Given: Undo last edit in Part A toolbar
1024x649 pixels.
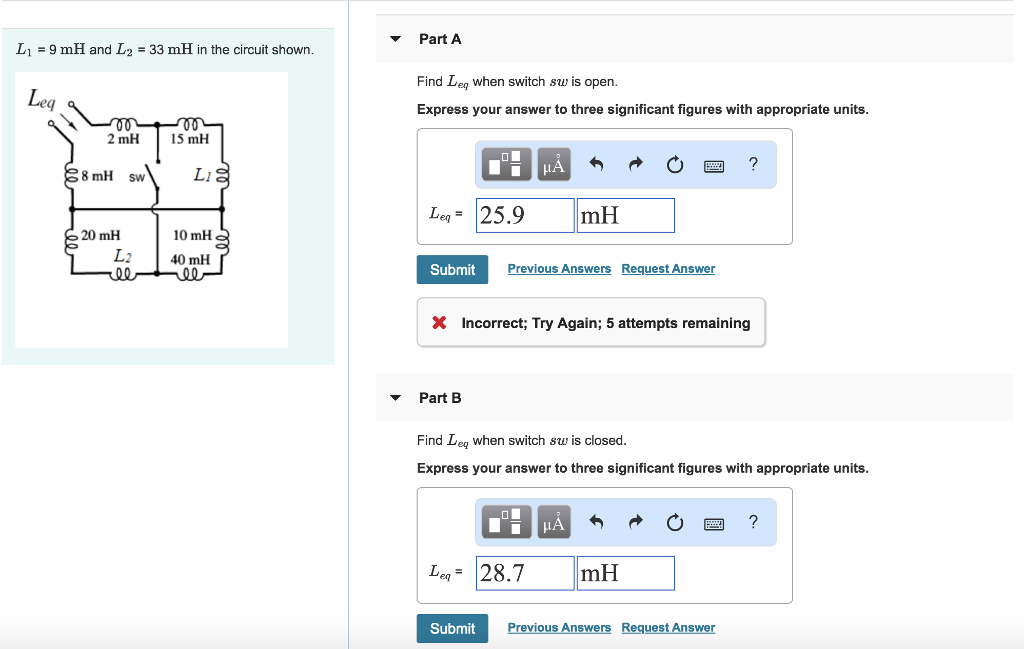Looking at the screenshot, I should (596, 164).
